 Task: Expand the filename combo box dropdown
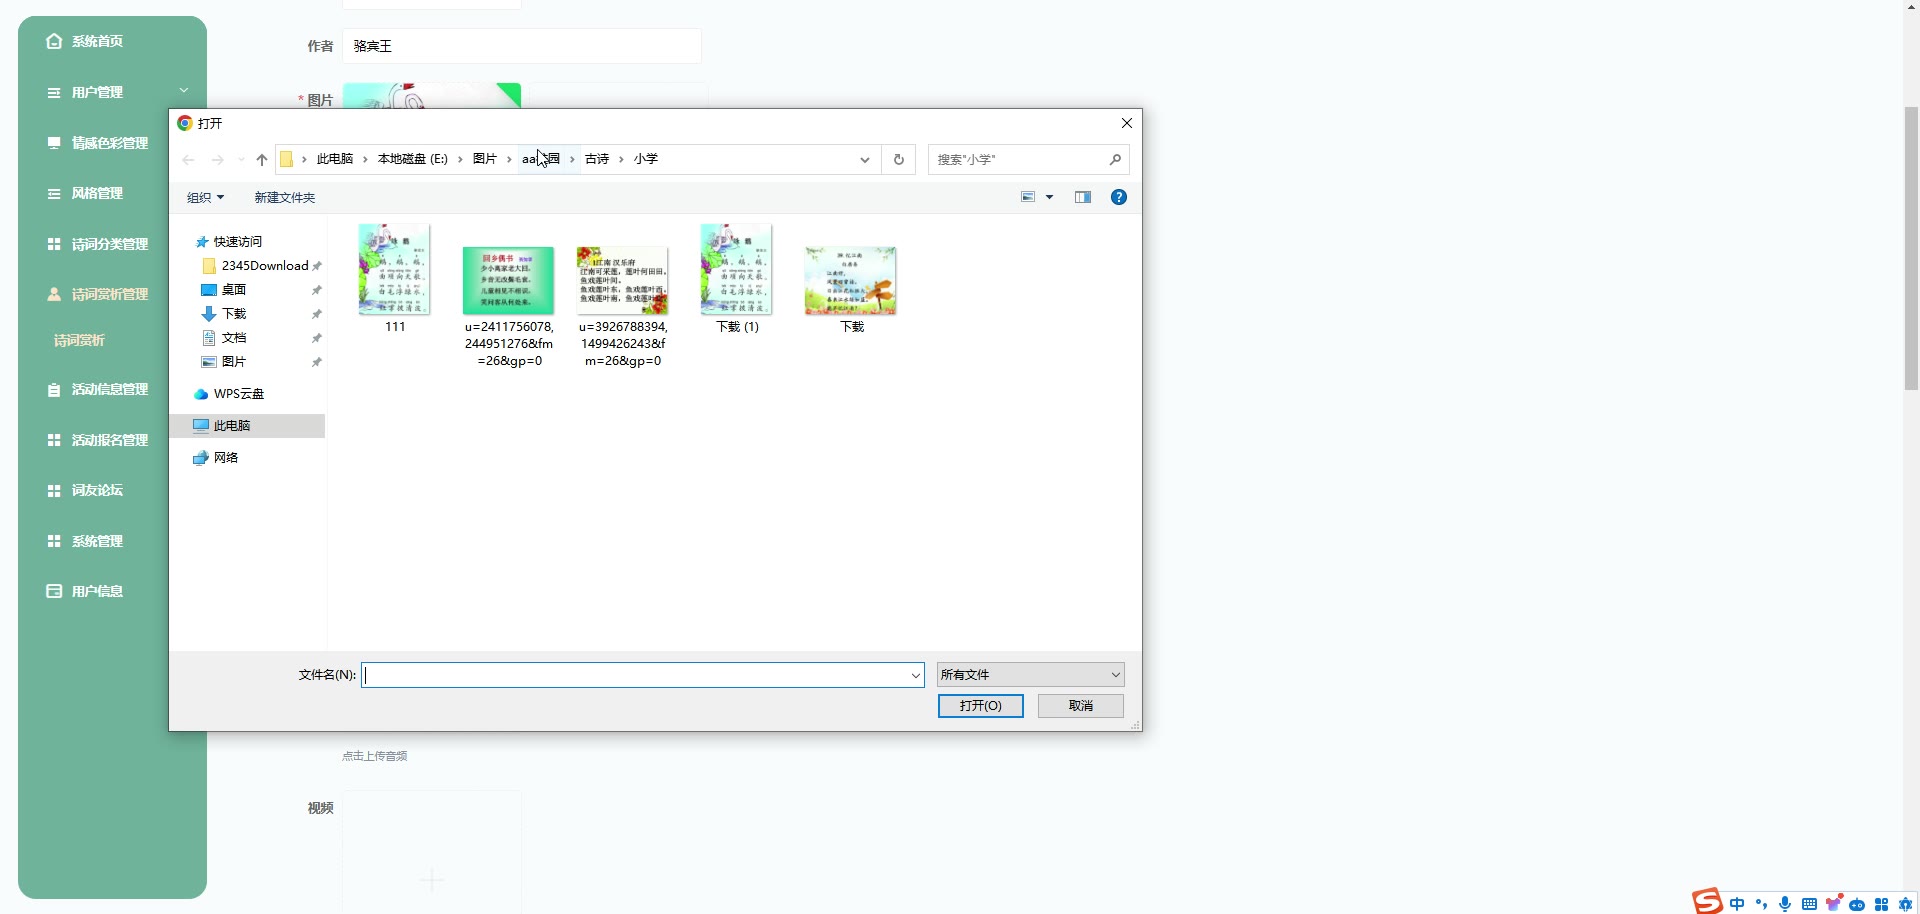pos(915,675)
